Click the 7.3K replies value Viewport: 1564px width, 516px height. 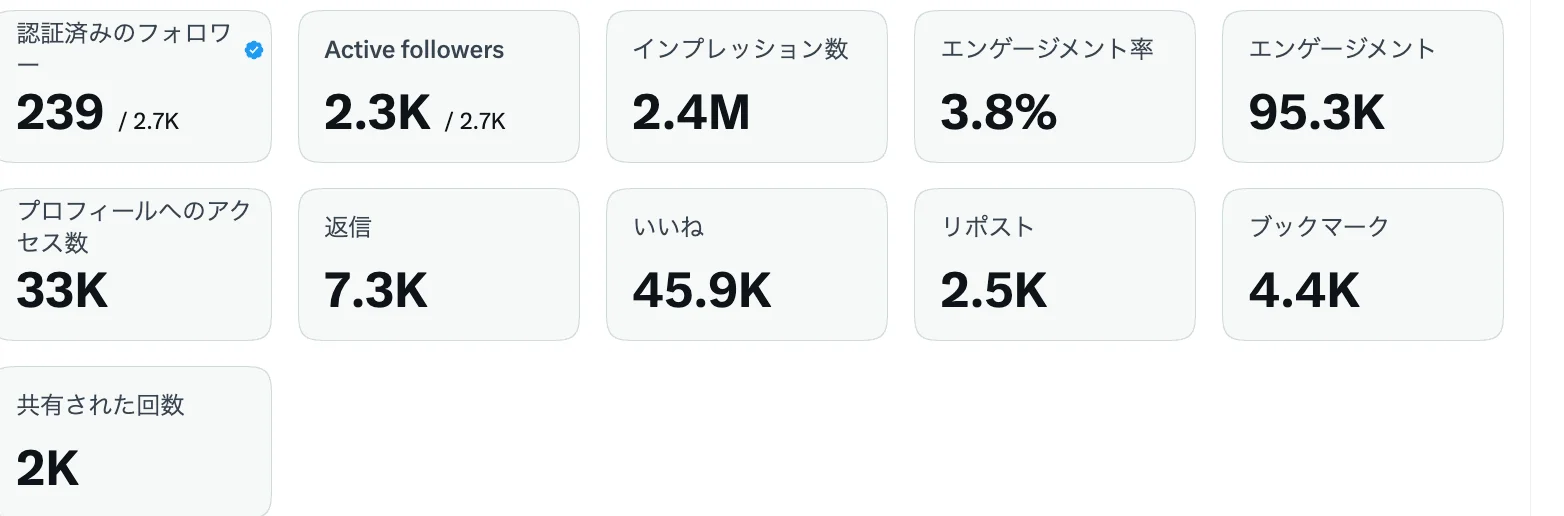pyautogui.click(x=376, y=291)
